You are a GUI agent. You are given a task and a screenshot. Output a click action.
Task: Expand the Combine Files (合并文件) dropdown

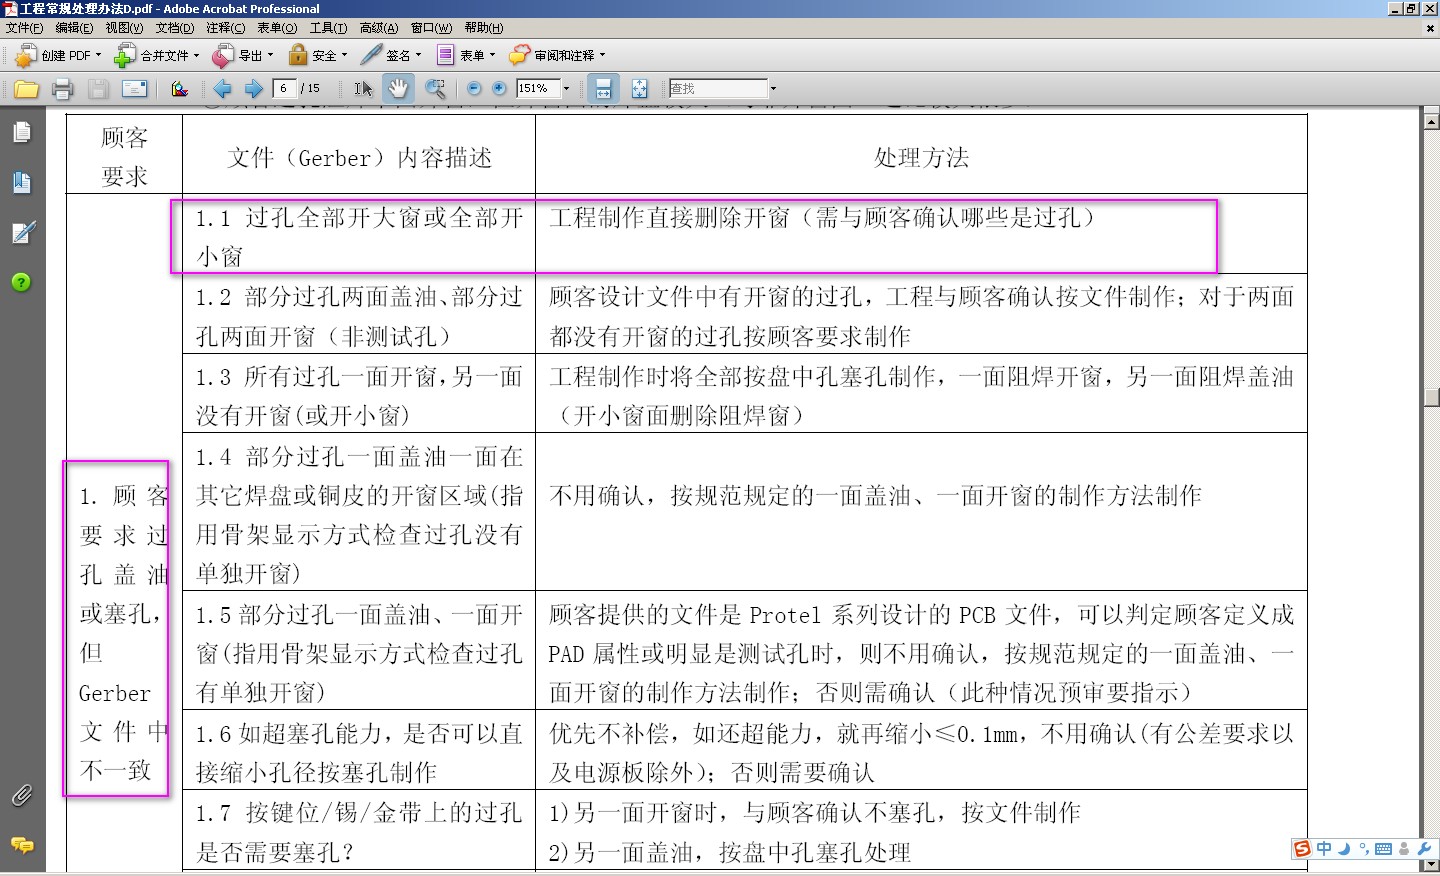pyautogui.click(x=196, y=56)
